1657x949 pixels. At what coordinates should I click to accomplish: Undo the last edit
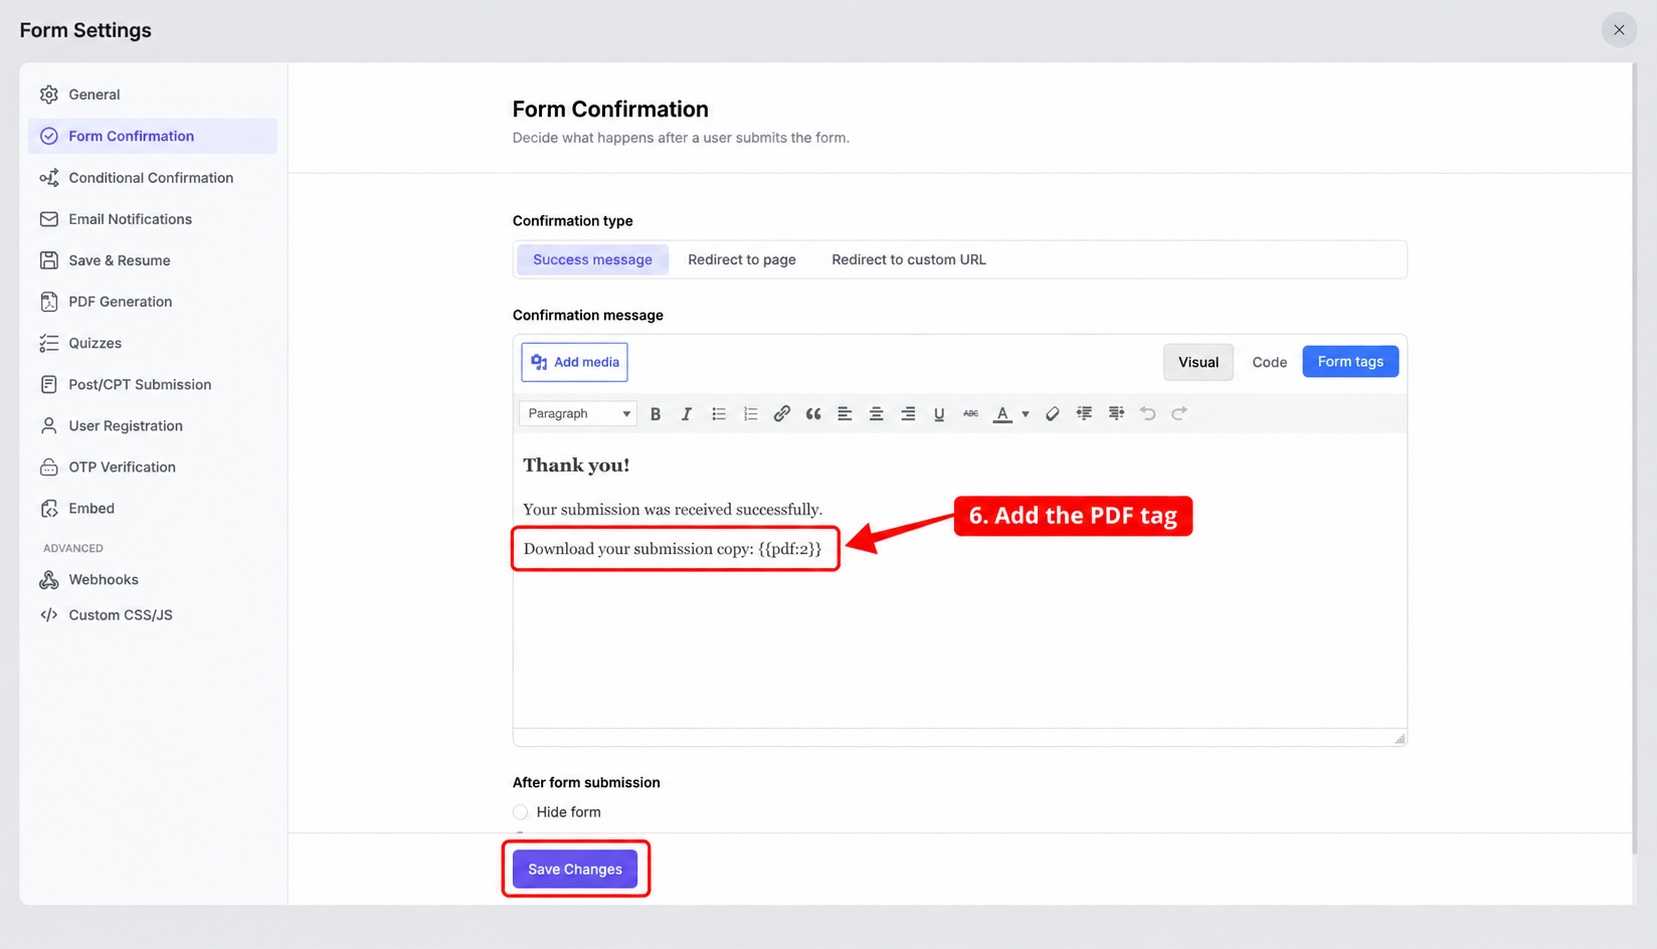click(x=1148, y=414)
